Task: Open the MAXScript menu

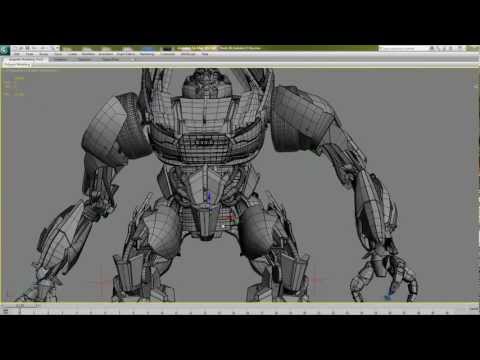Action: pyautogui.click(x=188, y=54)
